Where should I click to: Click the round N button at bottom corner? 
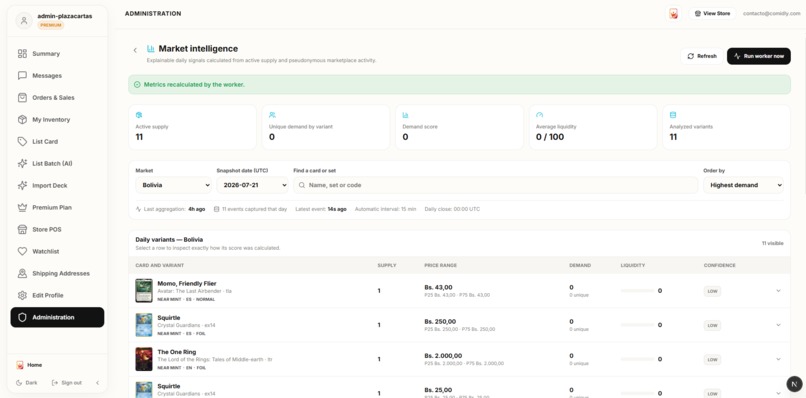click(794, 384)
